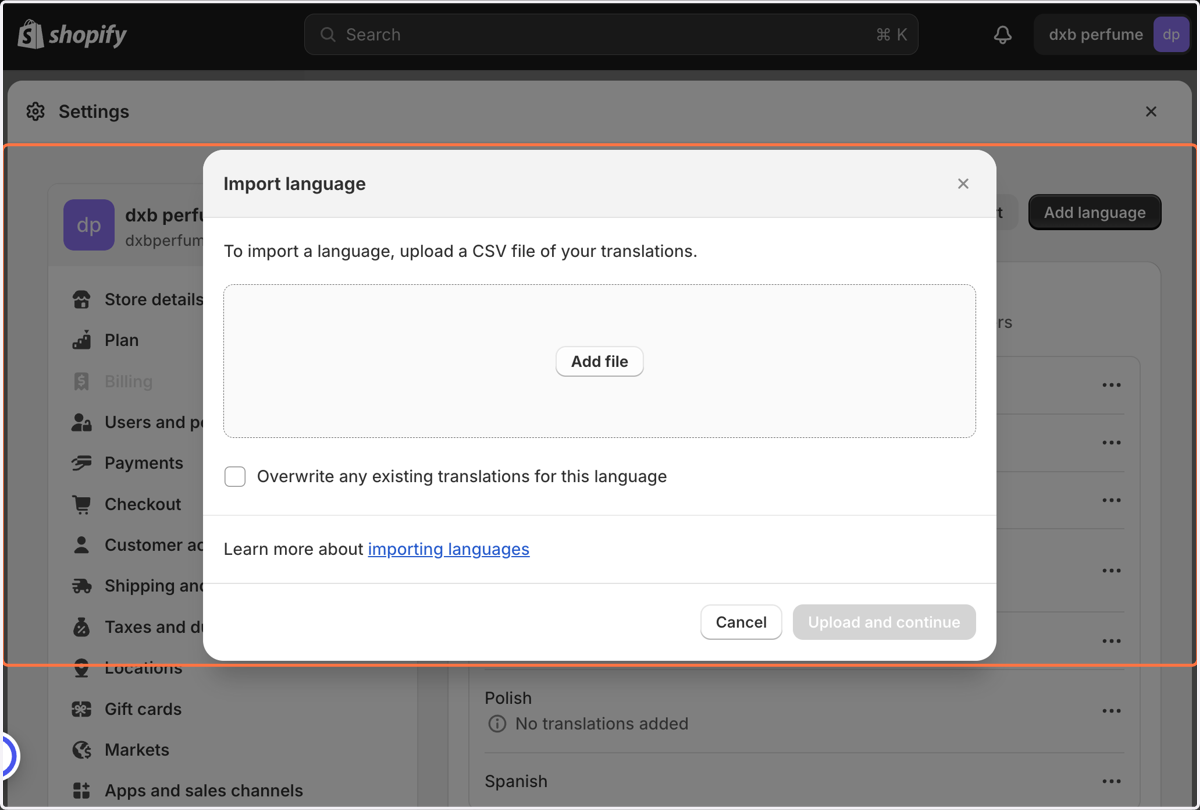Click the Customer accounts icon

point(82,546)
